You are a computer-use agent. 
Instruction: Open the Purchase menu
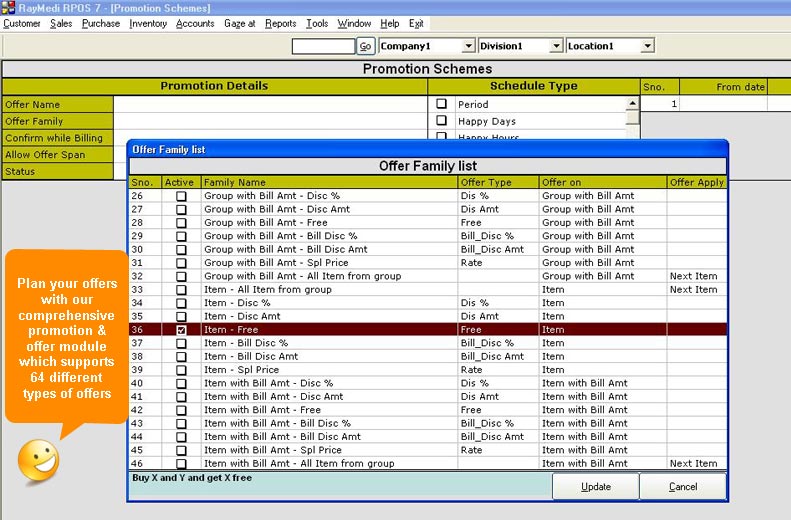pos(101,23)
